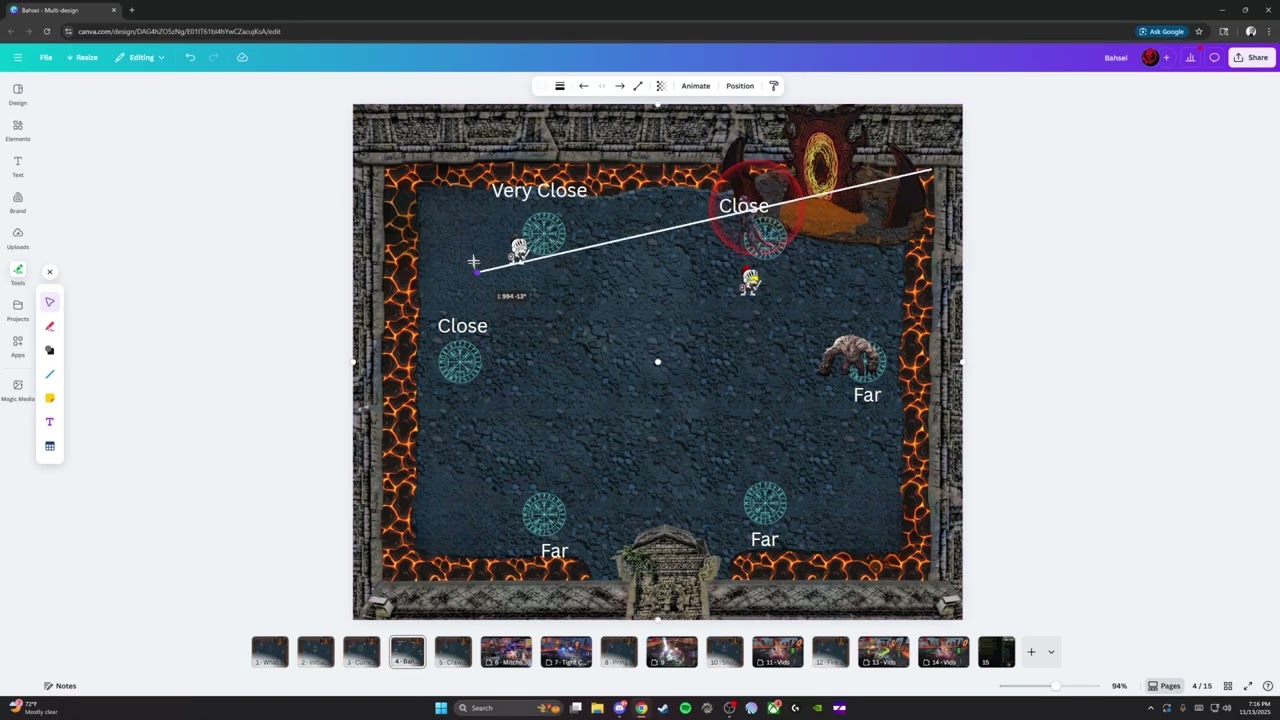Viewport: 1280px width, 720px height.
Task: Open Steam from the taskbar
Action: pos(663,708)
